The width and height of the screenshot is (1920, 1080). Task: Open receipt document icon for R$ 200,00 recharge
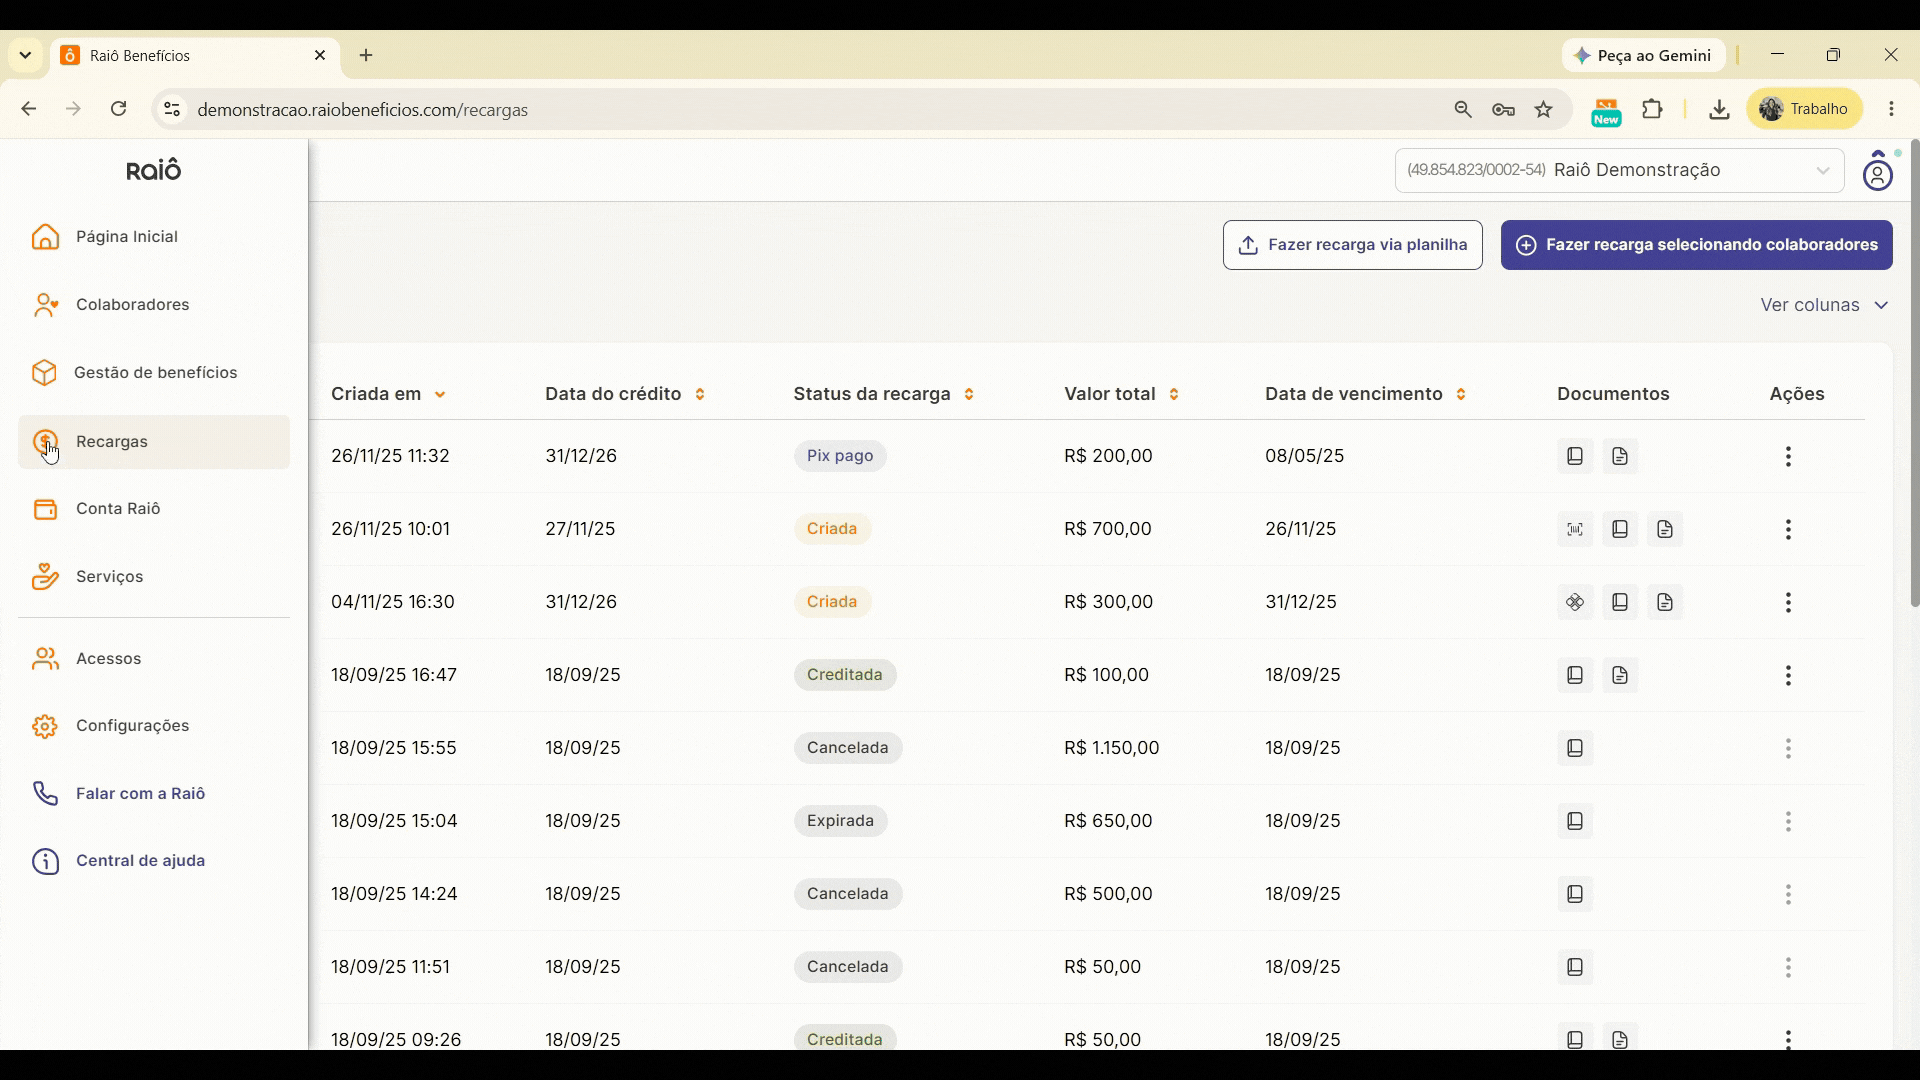pos(1575,456)
